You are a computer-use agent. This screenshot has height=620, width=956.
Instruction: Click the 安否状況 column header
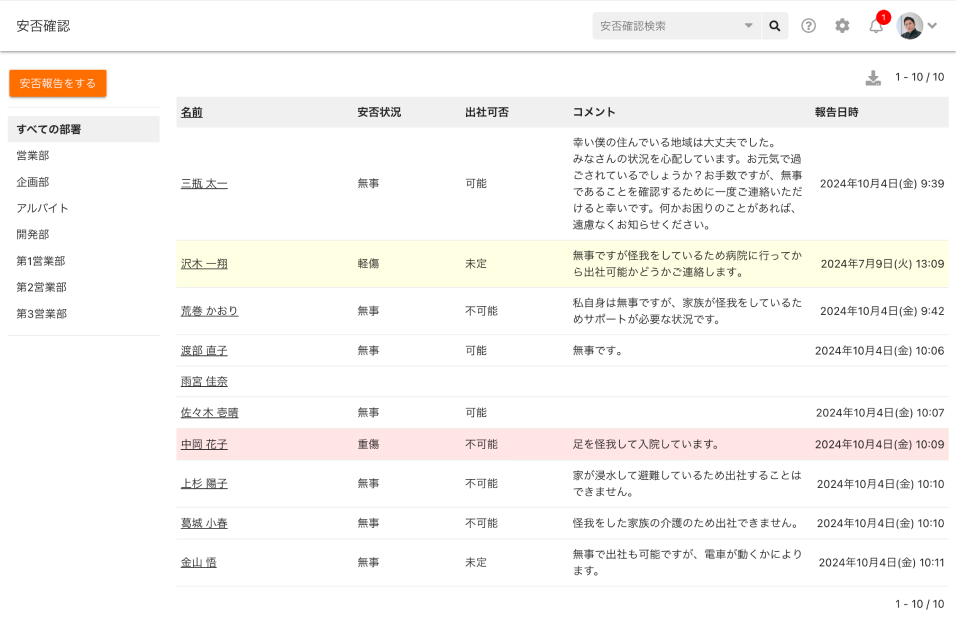pos(379,112)
